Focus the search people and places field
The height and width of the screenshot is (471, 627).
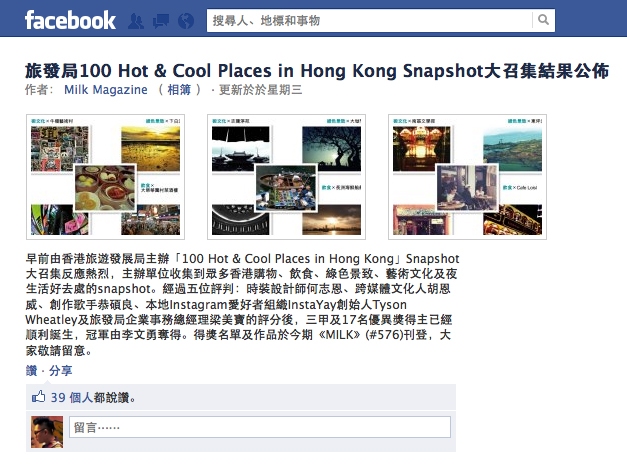click(369, 20)
